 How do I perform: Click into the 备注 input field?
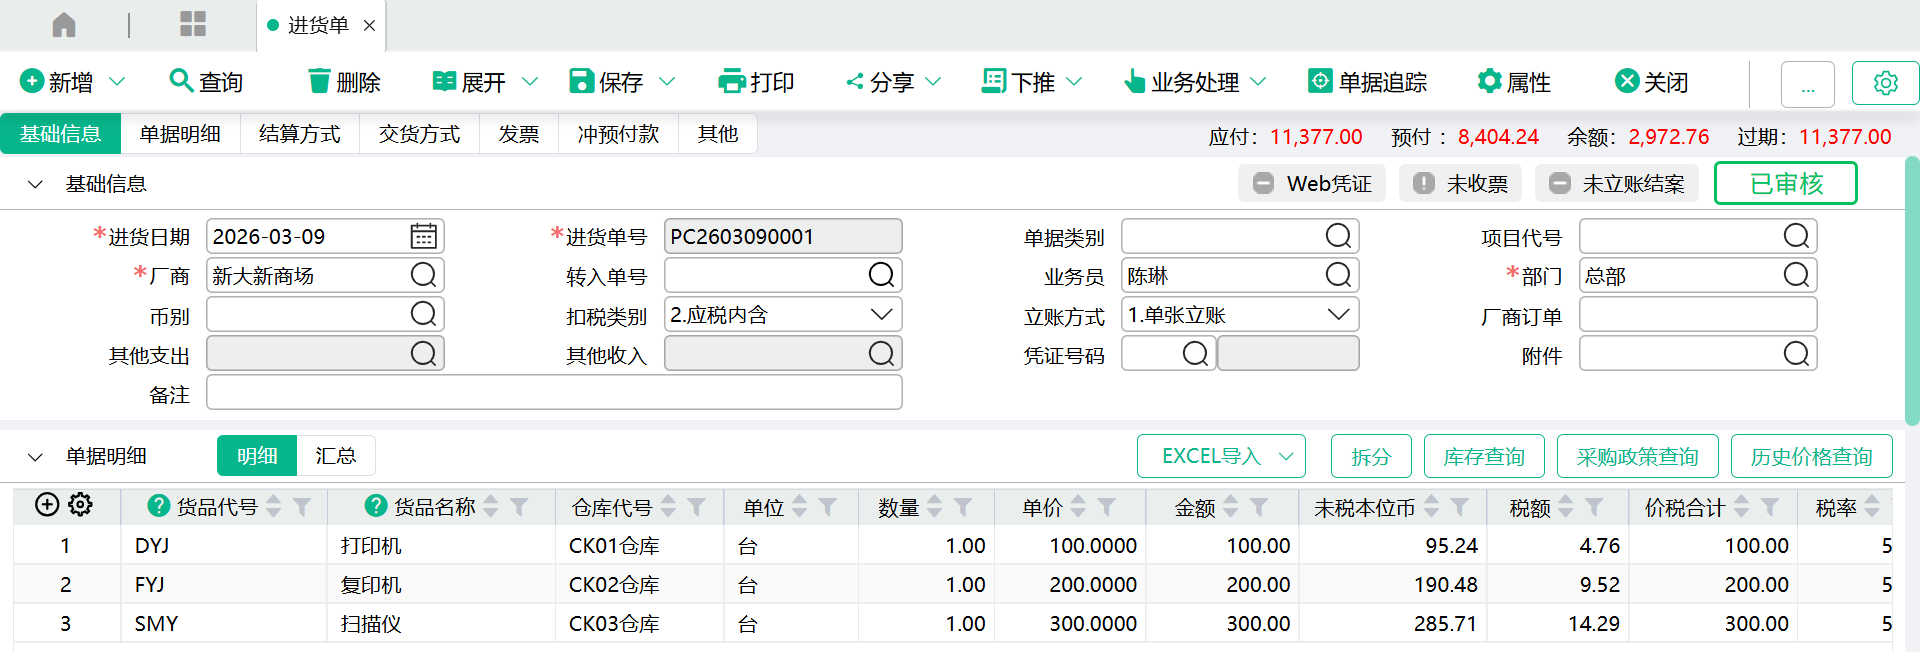coord(554,393)
